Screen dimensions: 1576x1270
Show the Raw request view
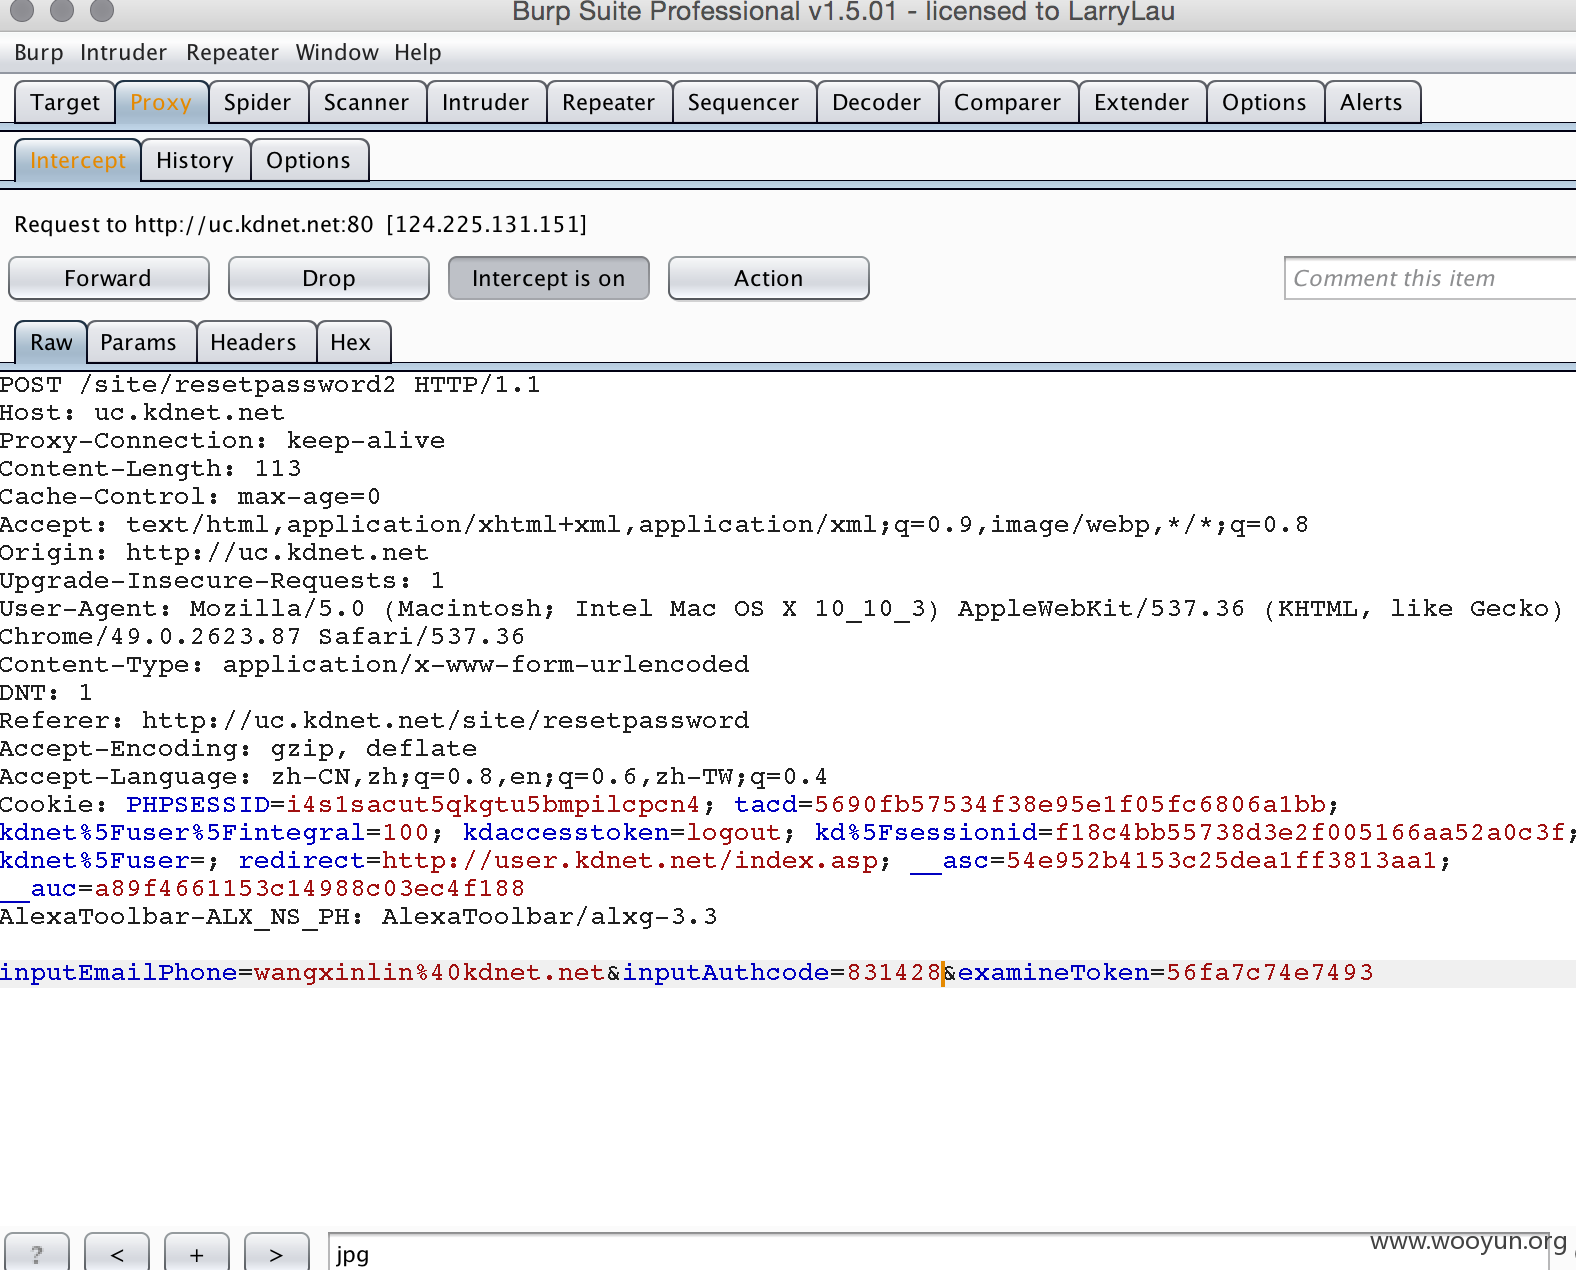[x=51, y=342]
